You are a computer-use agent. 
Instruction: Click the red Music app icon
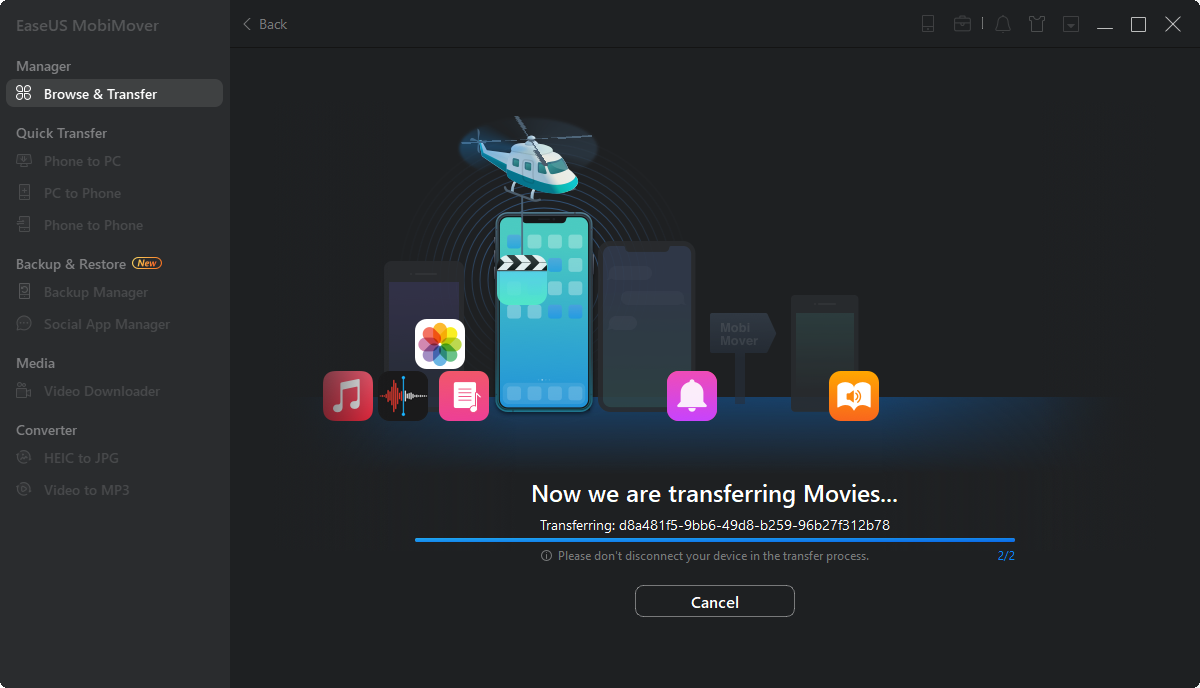tap(348, 396)
